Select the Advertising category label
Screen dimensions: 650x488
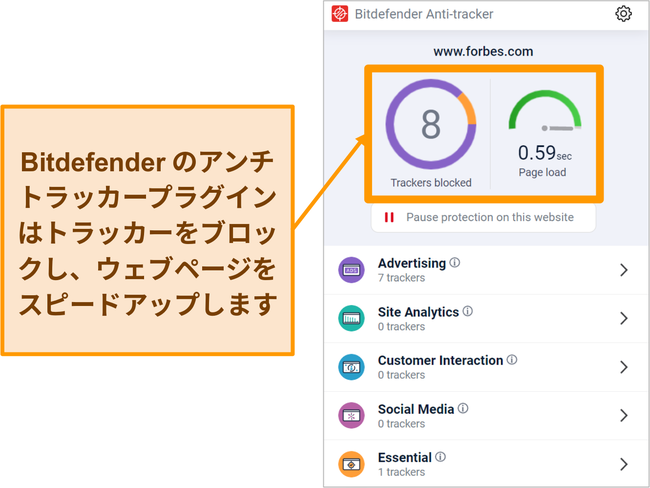click(412, 263)
